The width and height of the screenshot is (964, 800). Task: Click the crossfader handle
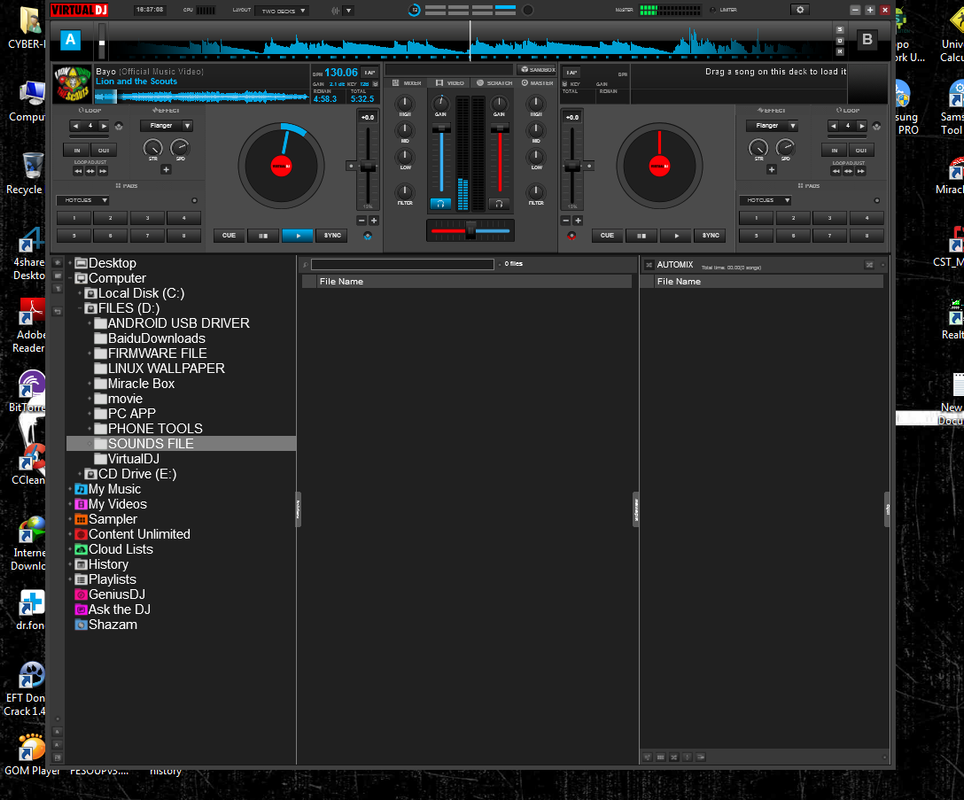pyautogui.click(x=470, y=231)
